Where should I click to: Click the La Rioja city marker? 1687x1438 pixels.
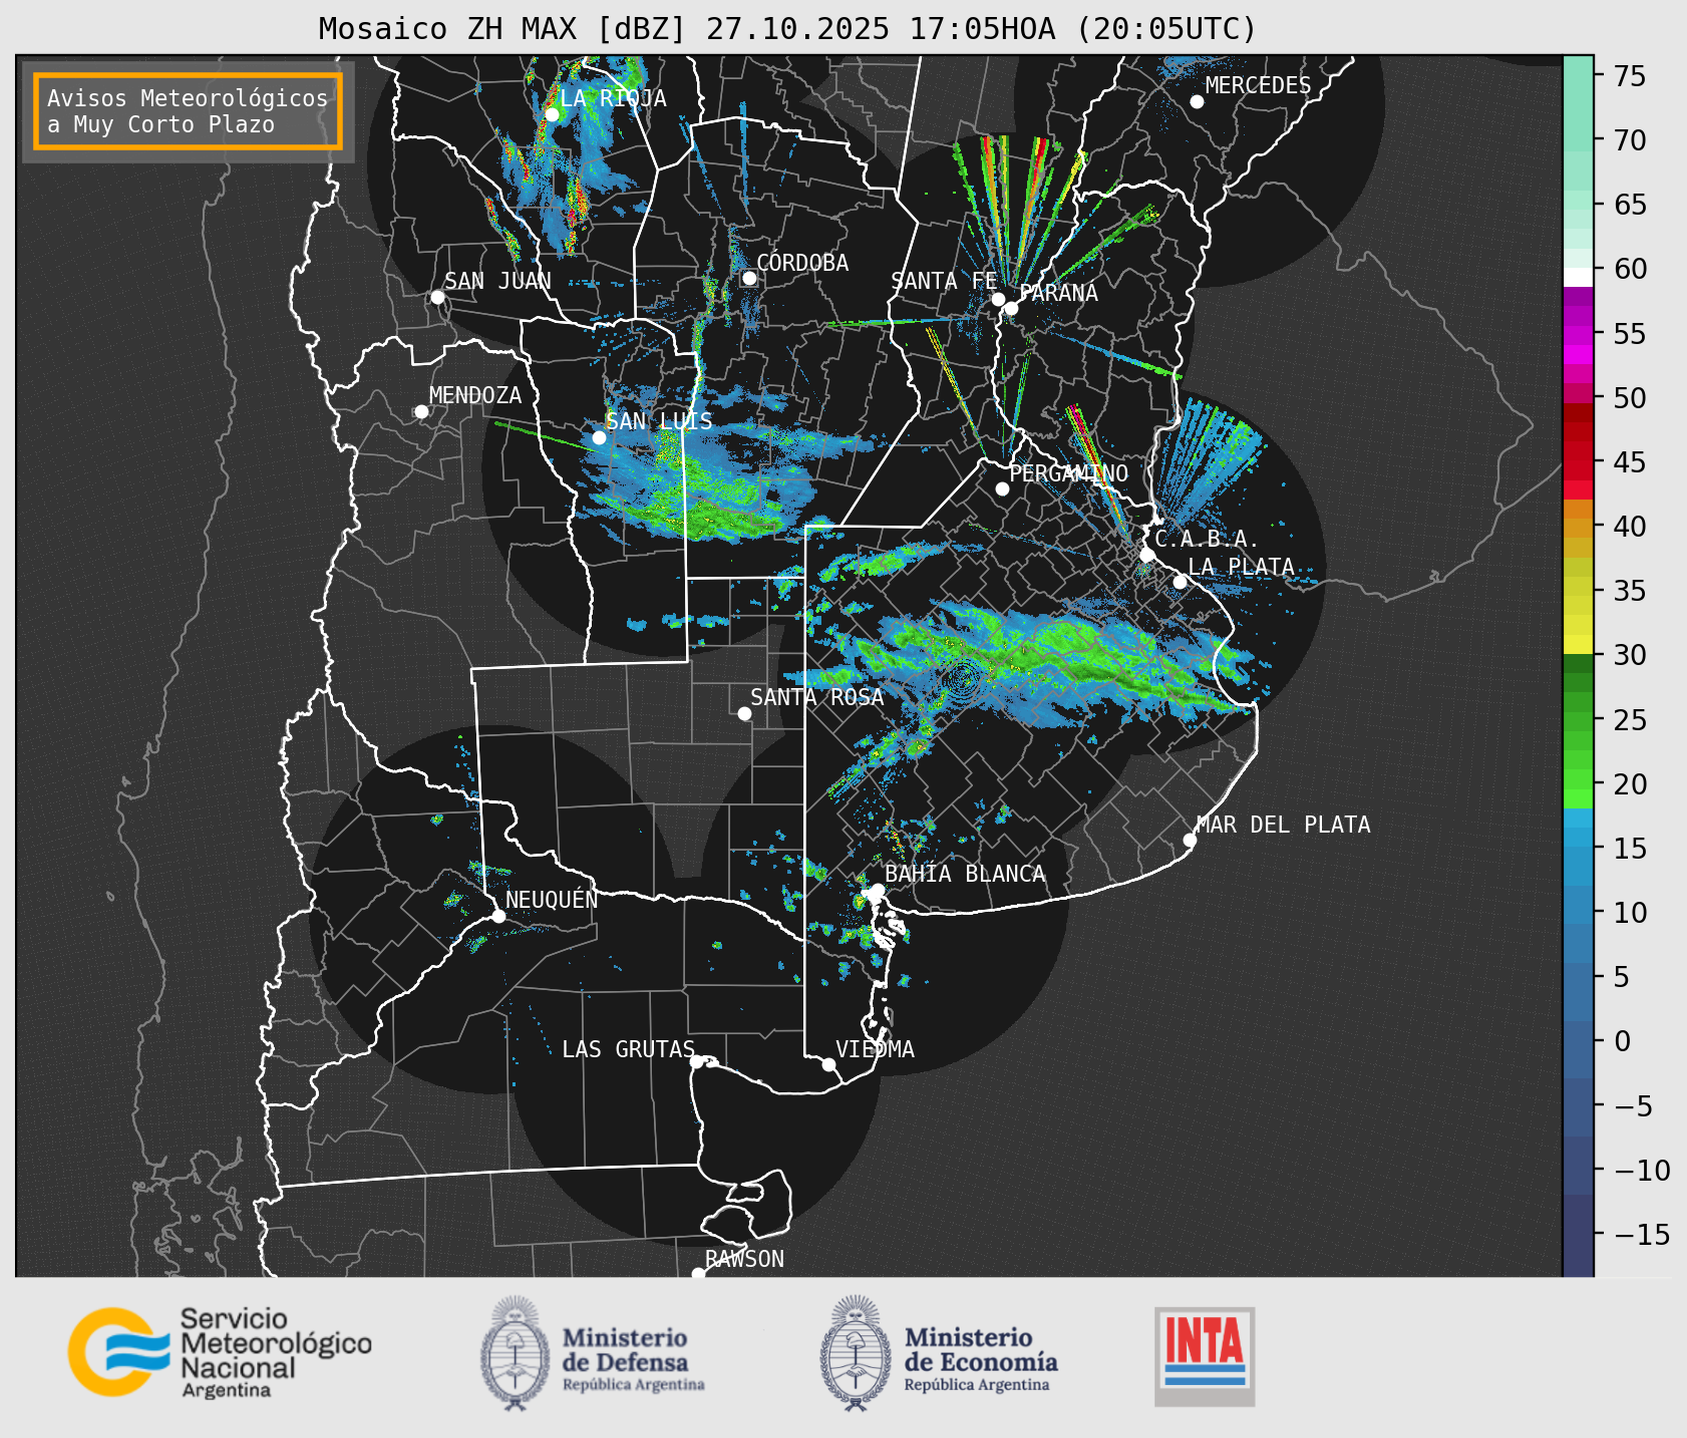pos(552,115)
